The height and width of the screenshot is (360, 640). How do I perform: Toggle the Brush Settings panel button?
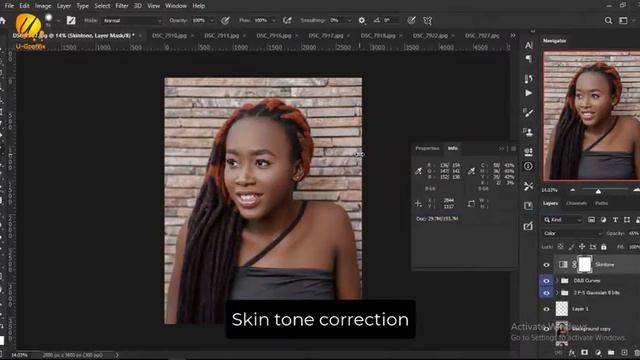(71, 20)
